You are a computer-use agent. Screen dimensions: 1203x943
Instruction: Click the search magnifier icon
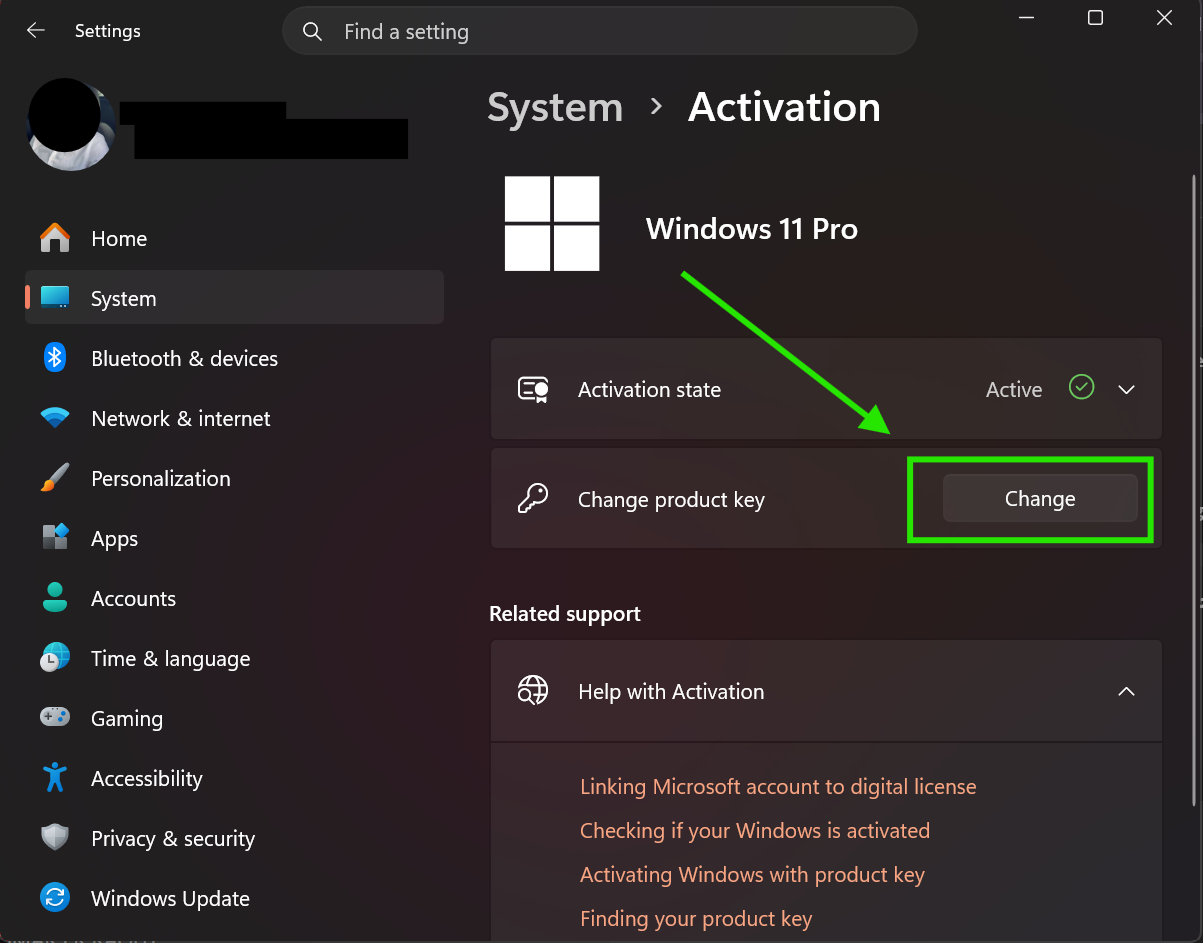(x=312, y=32)
